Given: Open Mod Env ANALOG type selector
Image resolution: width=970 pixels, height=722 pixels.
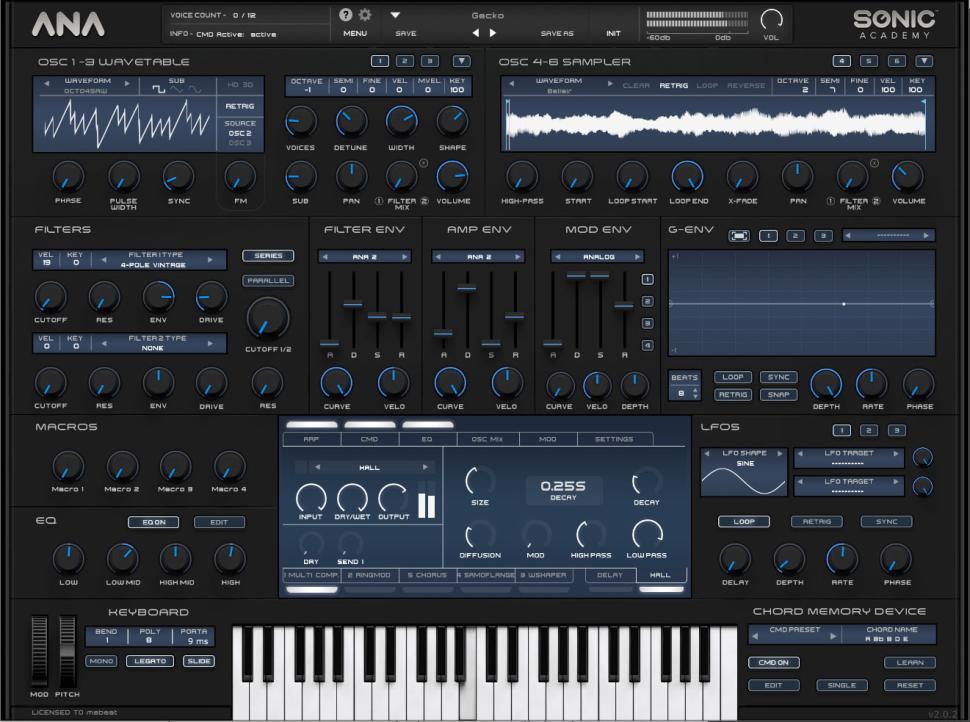Looking at the screenshot, I should [x=598, y=257].
